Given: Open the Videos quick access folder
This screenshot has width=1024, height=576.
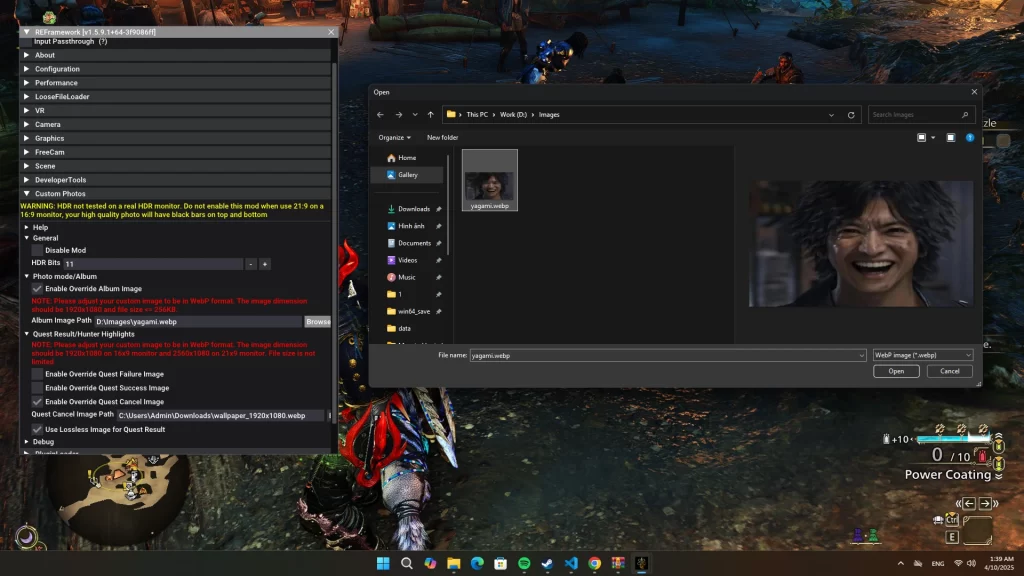Looking at the screenshot, I should pyautogui.click(x=408, y=260).
